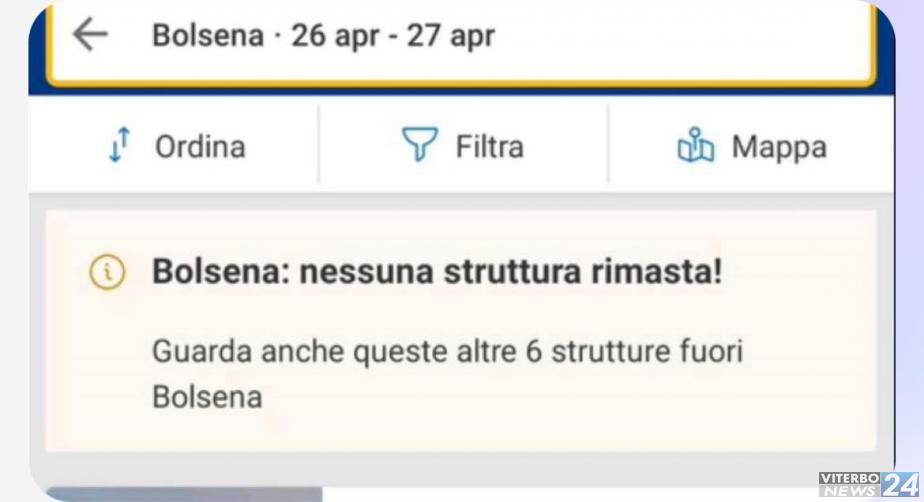
Task: Click the word Bolsena ending the notice
Action: 207,397
